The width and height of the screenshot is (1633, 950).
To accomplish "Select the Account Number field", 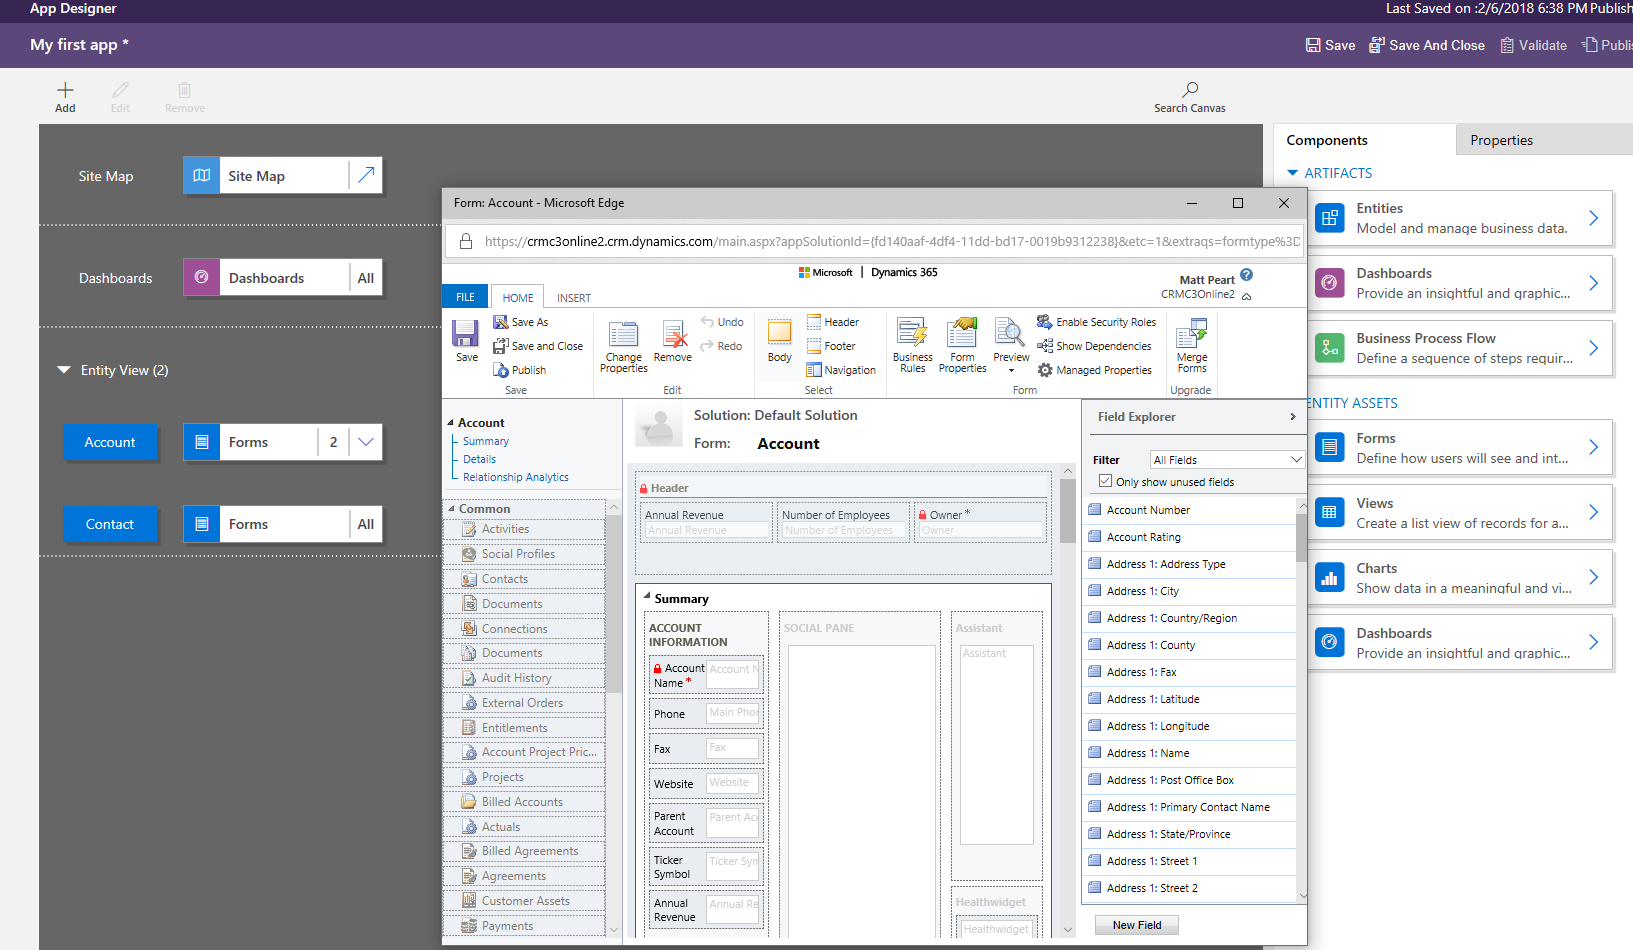I will tap(1190, 510).
